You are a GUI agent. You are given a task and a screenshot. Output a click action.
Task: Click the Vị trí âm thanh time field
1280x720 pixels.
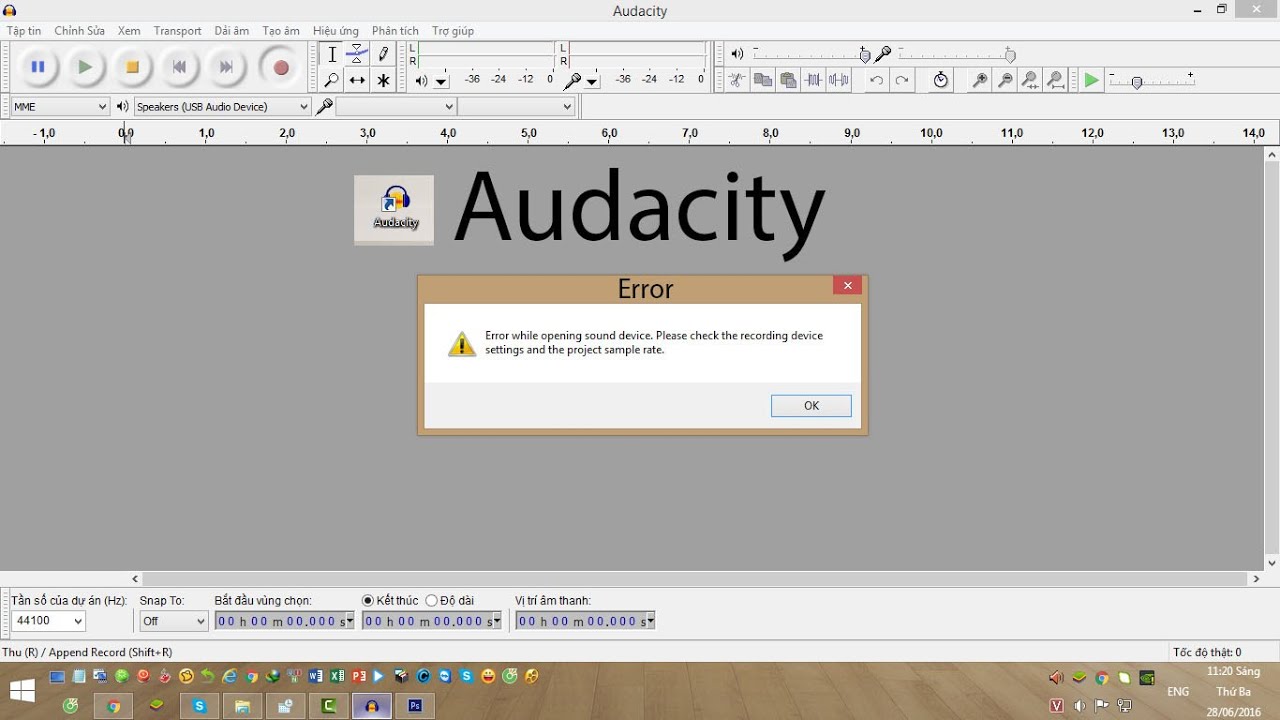click(586, 621)
